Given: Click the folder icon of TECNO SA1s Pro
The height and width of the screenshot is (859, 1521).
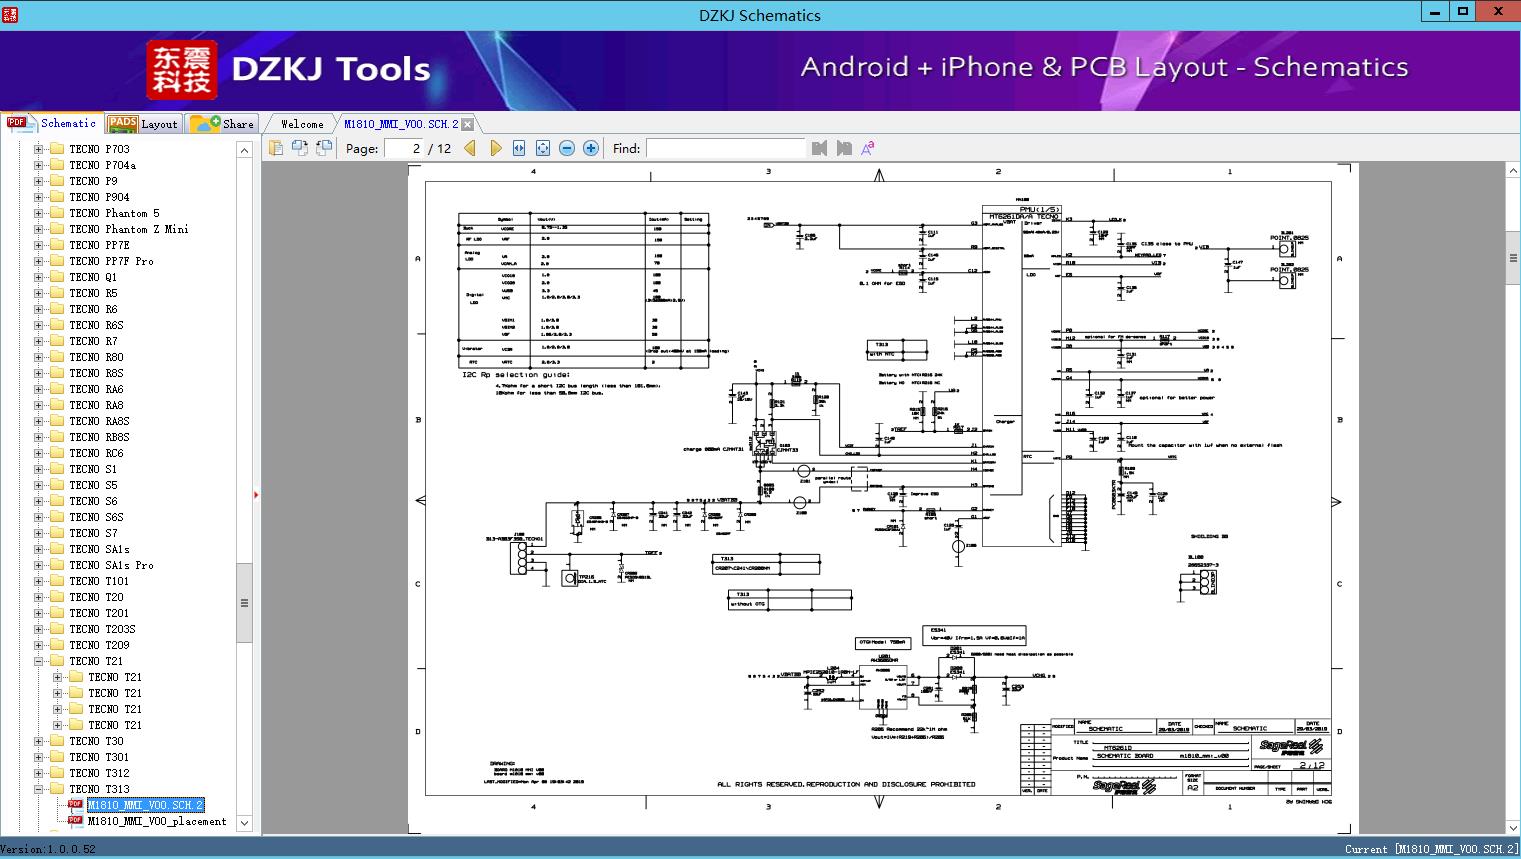Looking at the screenshot, I should coord(57,565).
